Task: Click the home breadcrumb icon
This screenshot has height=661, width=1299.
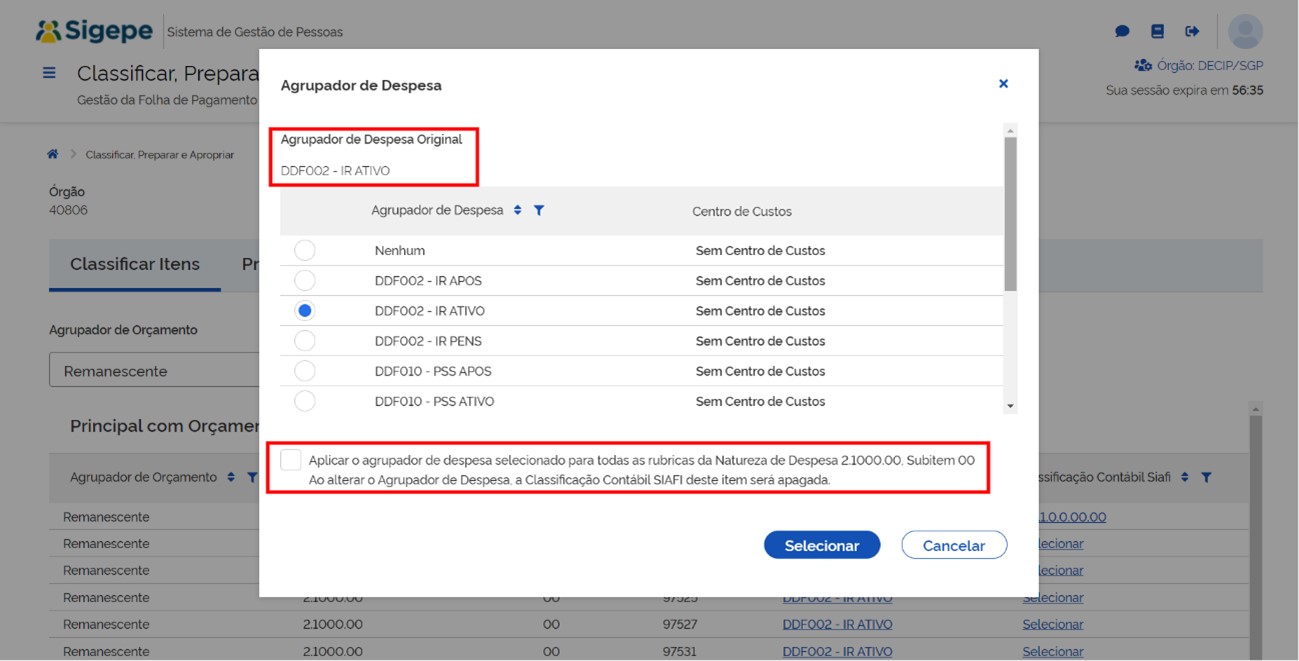Action: pos(53,154)
